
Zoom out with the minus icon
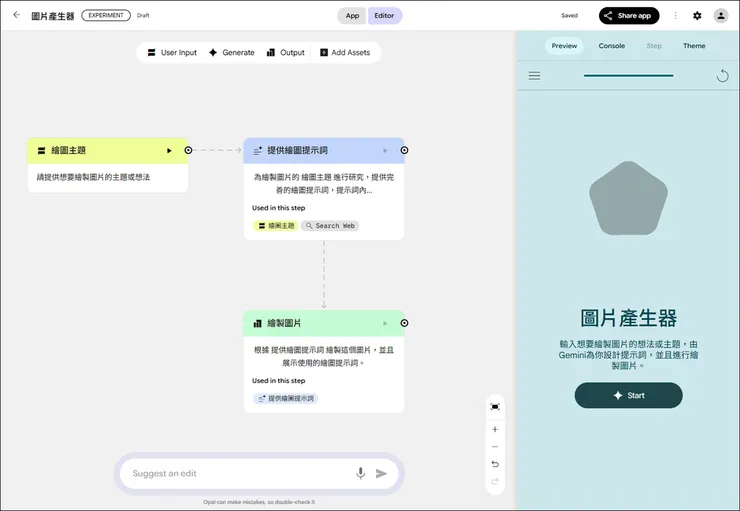point(495,447)
